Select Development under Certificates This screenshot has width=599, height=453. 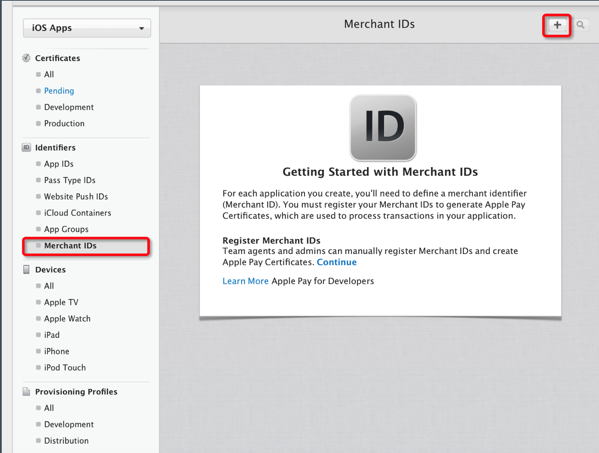pos(69,107)
